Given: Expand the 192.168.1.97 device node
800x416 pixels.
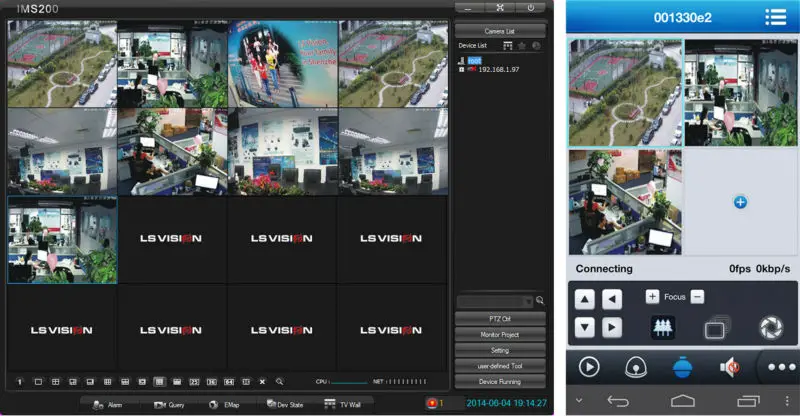Looking at the screenshot, I should pyautogui.click(x=461, y=69).
